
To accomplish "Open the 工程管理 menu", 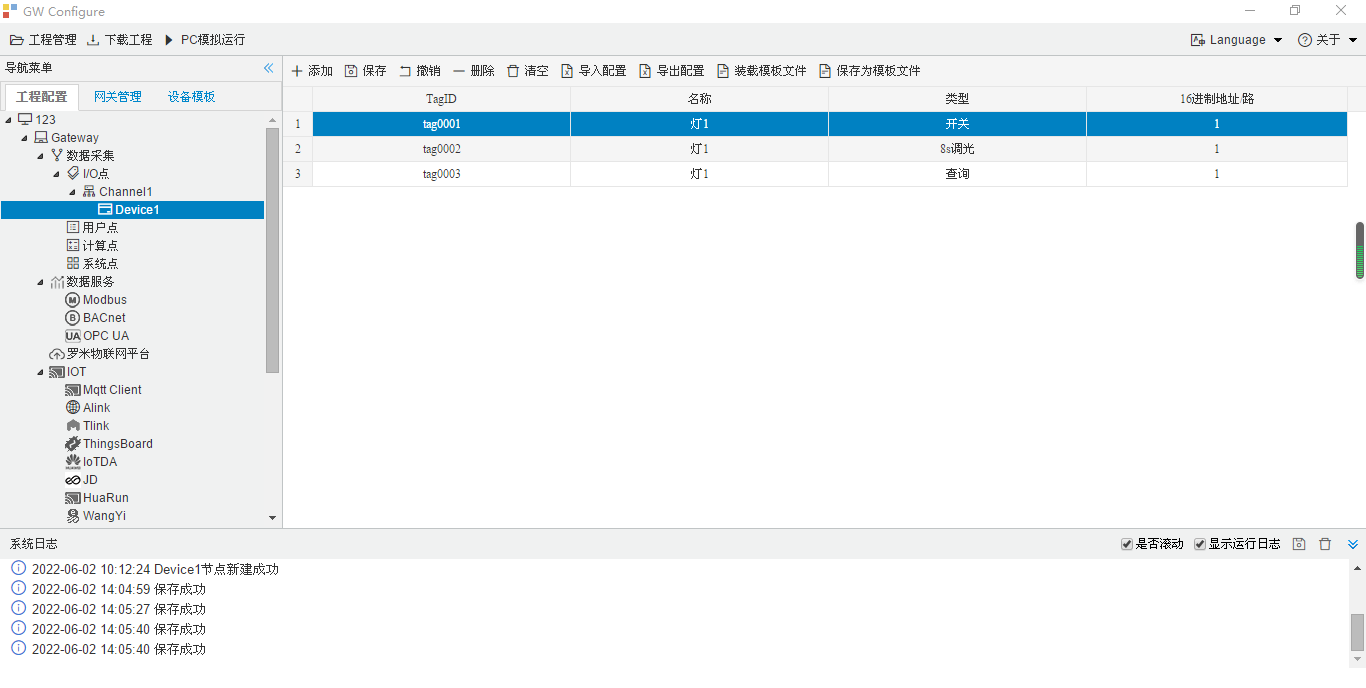I will (43, 40).
